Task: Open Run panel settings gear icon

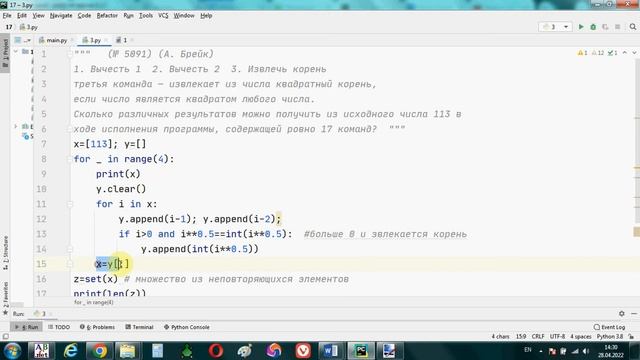Action: 622,313
